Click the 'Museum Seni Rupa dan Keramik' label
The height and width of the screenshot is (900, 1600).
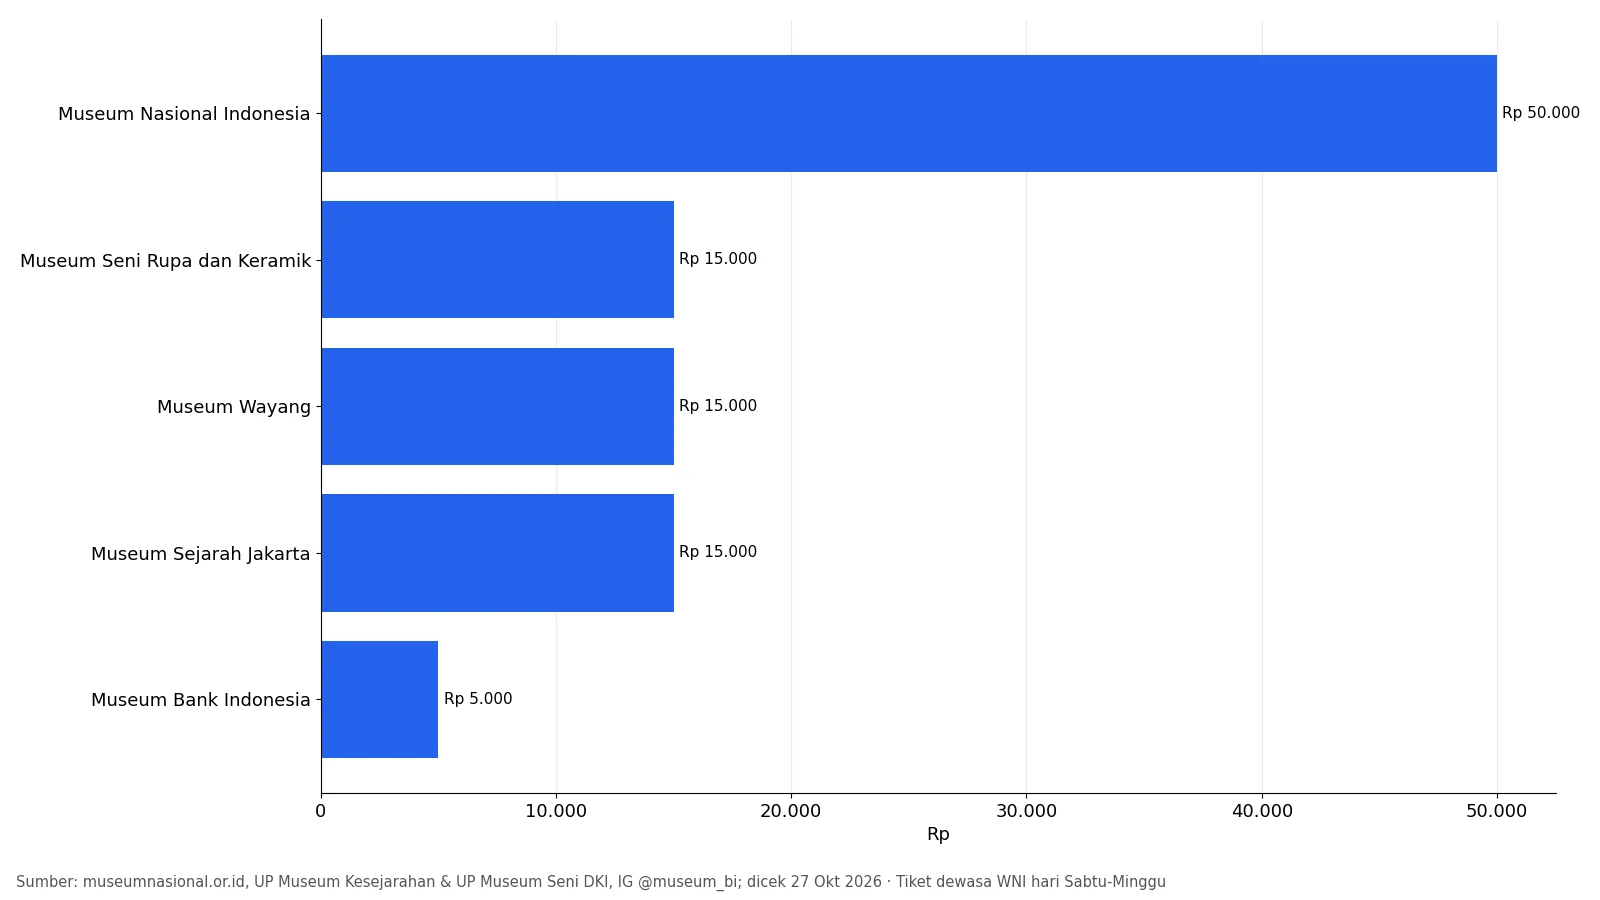pyautogui.click(x=166, y=261)
